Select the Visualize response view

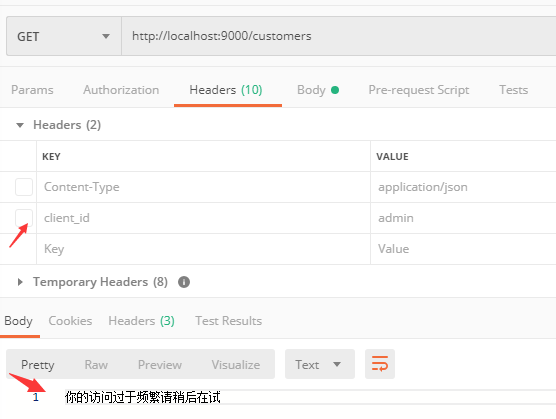point(236,365)
